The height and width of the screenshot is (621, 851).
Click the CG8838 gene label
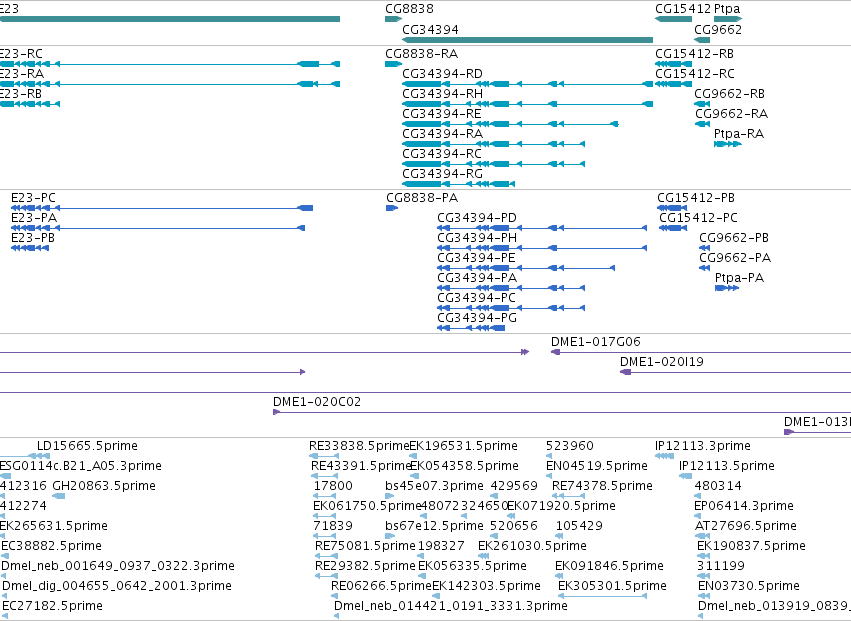coord(409,9)
